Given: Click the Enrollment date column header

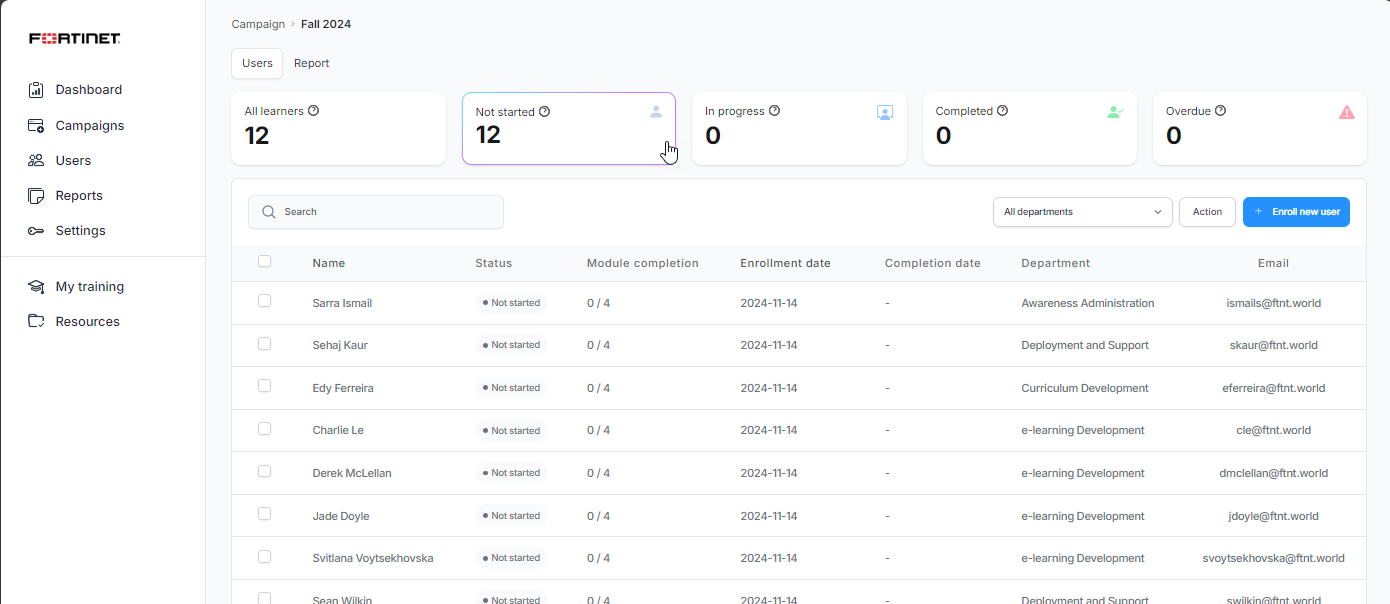Looking at the screenshot, I should click(785, 263).
